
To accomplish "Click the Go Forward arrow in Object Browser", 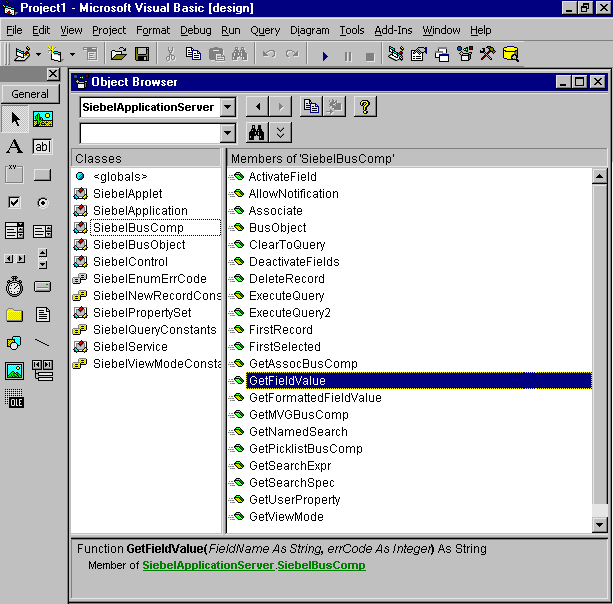I will [280, 106].
